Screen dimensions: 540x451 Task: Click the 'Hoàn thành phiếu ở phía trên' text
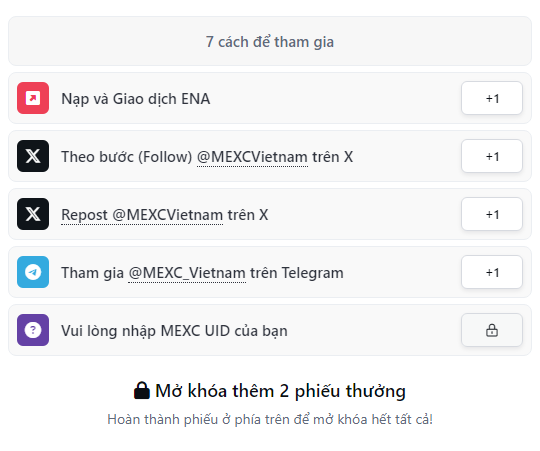tap(270, 419)
